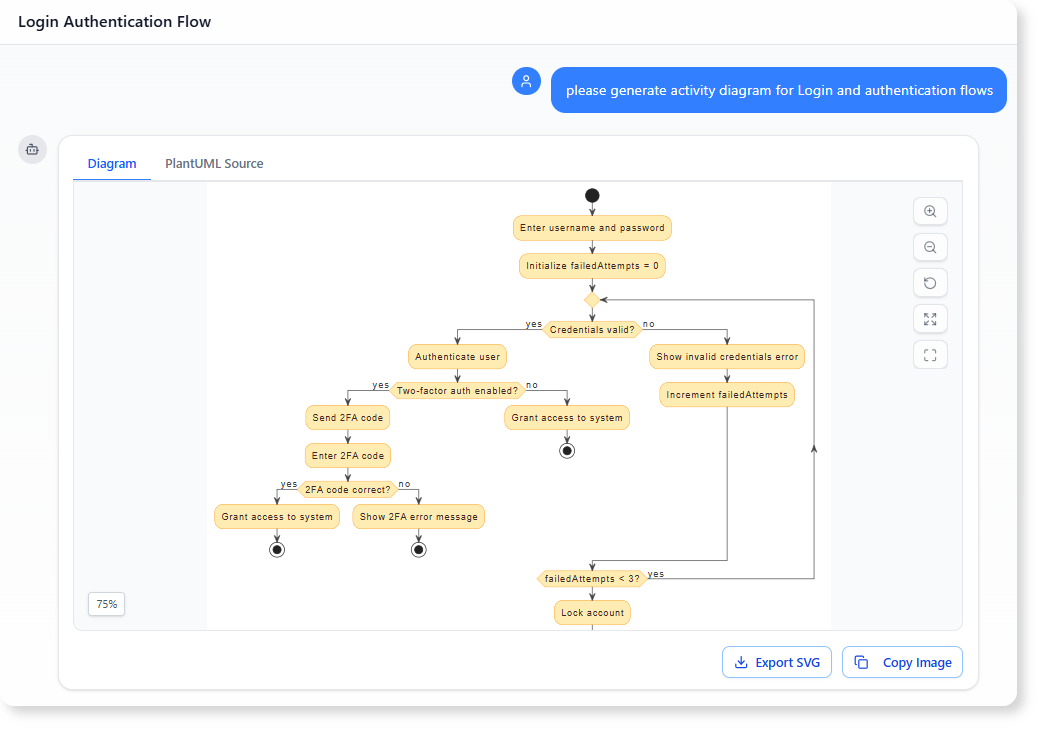This screenshot has width=1040, height=751.
Task: Click the Lock account activity node
Action: pyautogui.click(x=591, y=612)
